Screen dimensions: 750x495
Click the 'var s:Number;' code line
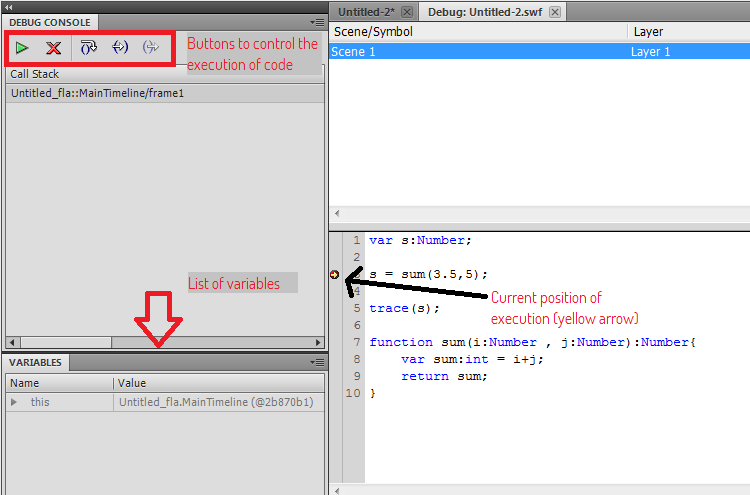tap(420, 240)
